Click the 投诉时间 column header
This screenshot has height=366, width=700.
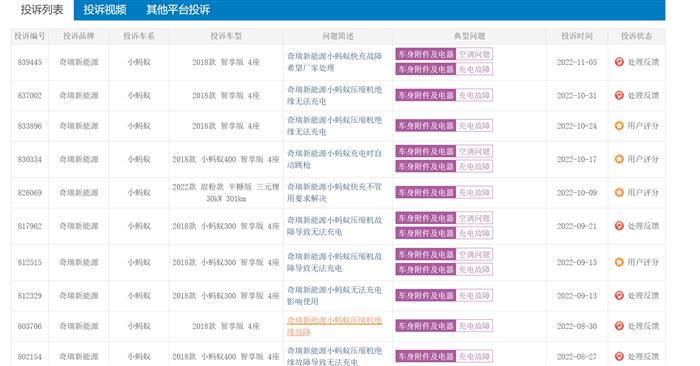(577, 36)
